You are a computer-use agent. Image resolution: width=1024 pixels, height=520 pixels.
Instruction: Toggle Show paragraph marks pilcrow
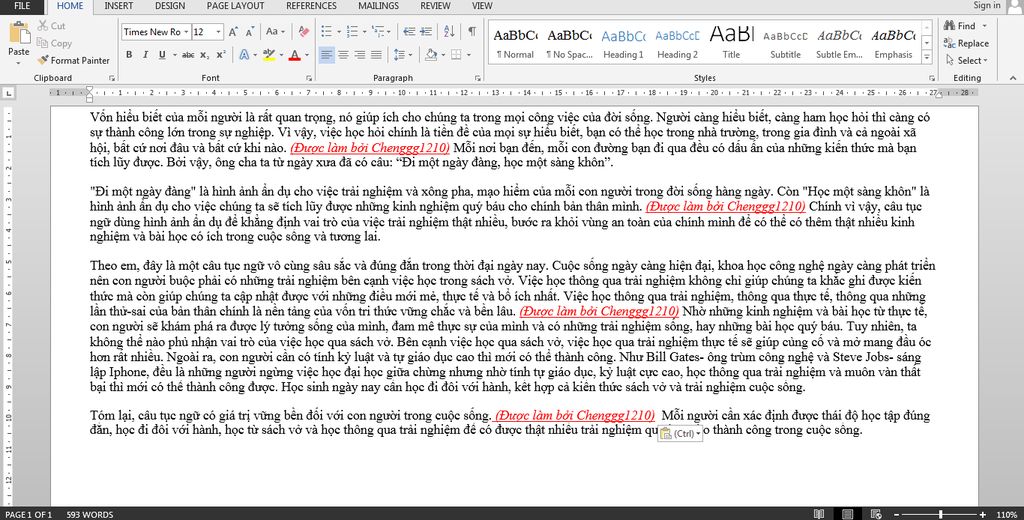tap(472, 31)
